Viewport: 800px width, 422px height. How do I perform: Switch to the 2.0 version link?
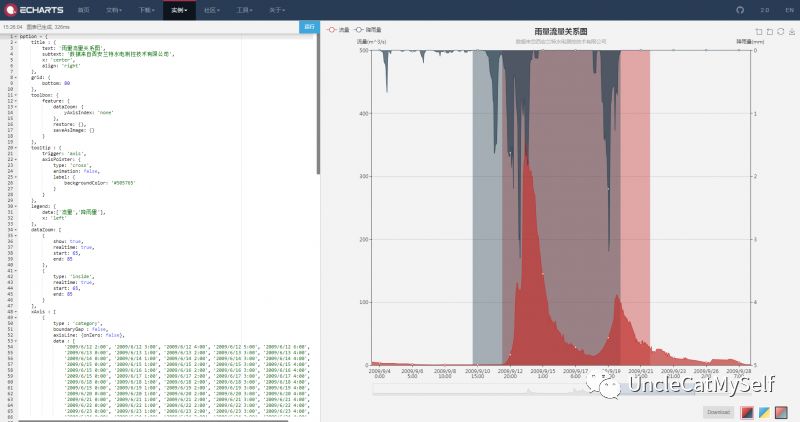coord(765,10)
